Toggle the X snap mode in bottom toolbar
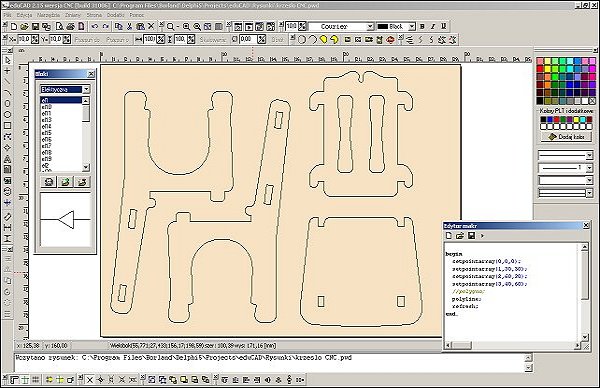The width and height of the screenshot is (600, 388). pos(90,380)
